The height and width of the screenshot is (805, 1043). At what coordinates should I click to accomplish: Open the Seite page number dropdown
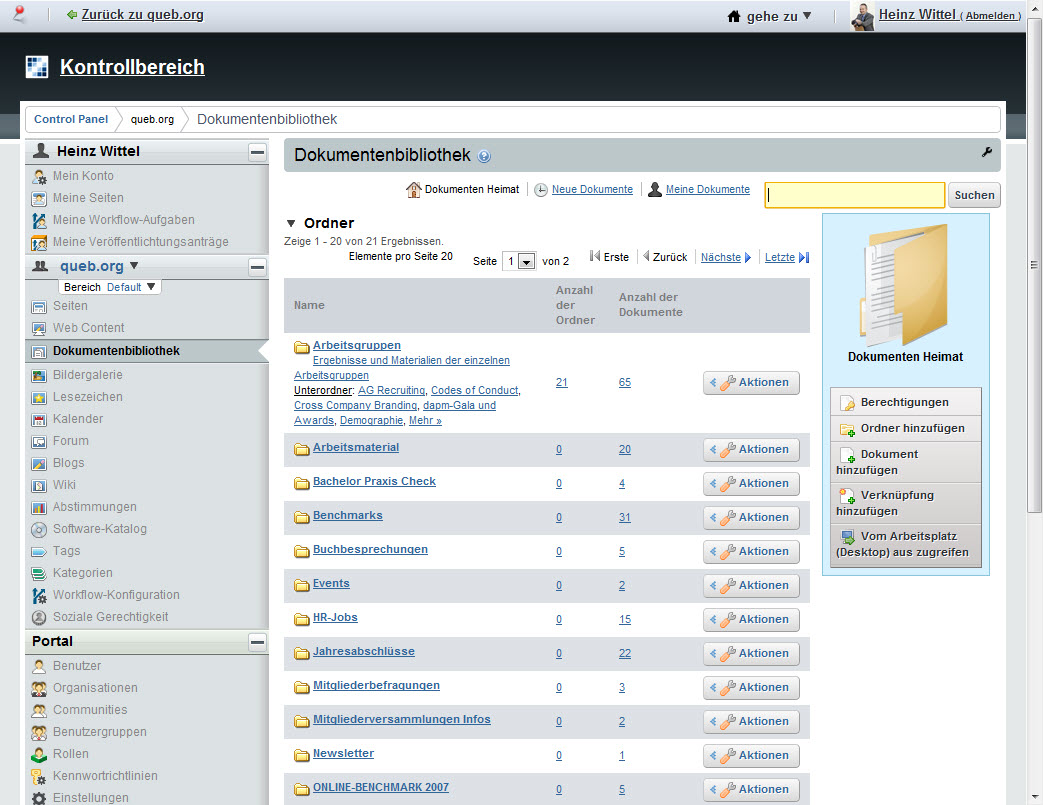coord(519,261)
